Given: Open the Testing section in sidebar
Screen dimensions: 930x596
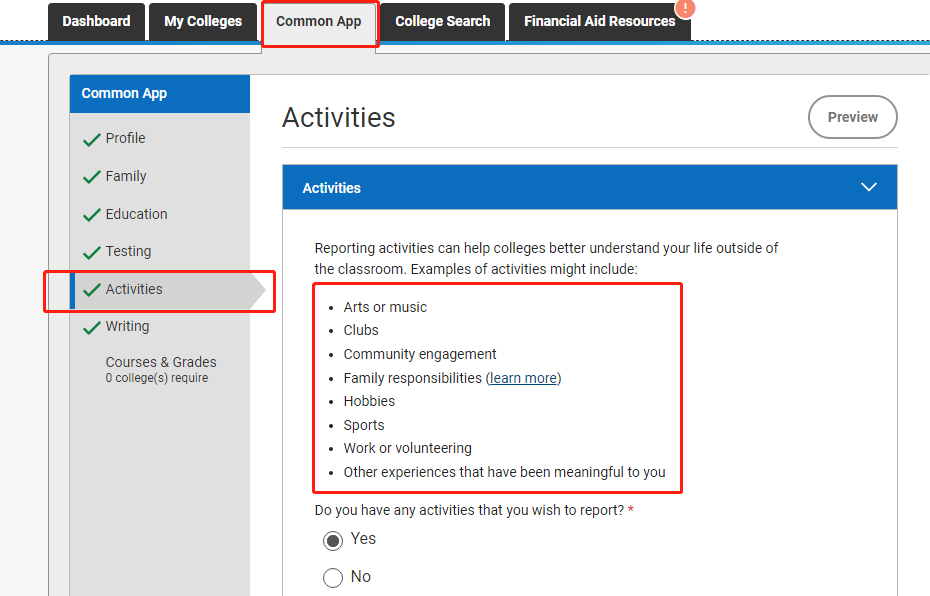Looking at the screenshot, I should coord(128,251).
